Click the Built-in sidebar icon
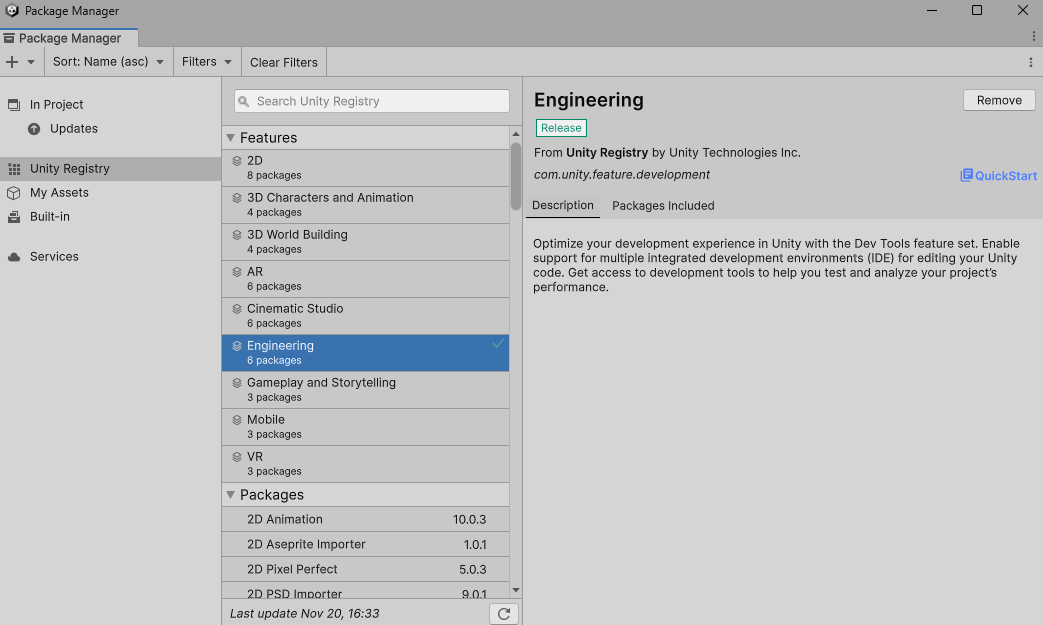The width and height of the screenshot is (1043, 625). [x=14, y=217]
